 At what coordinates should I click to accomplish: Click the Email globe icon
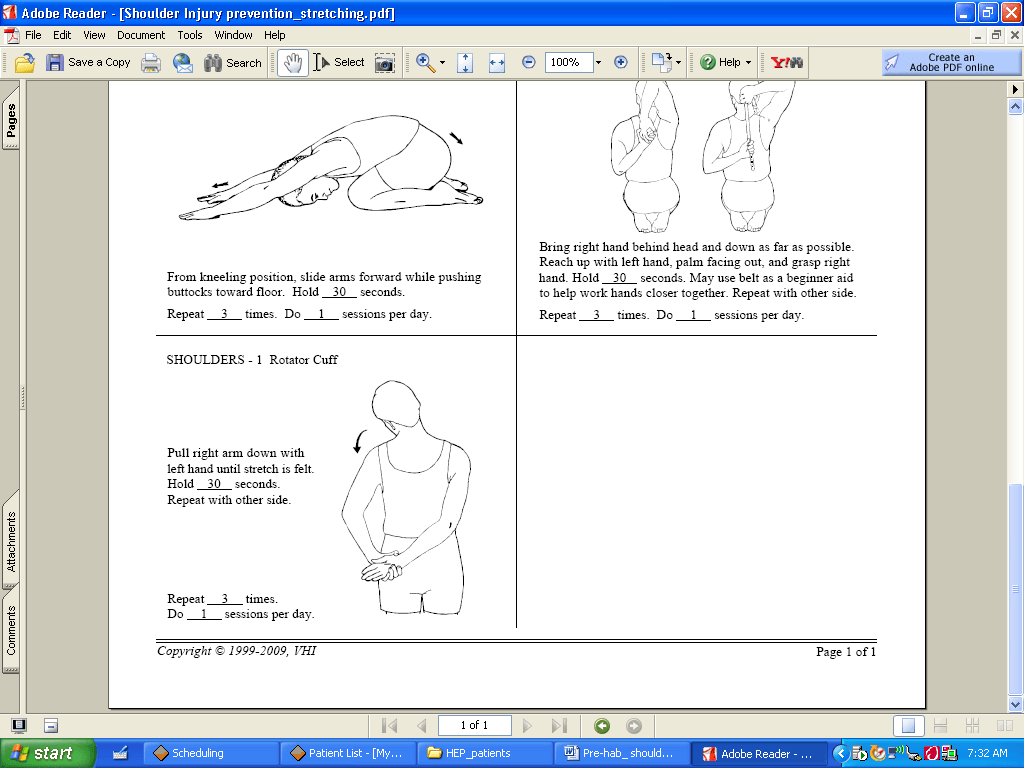click(x=183, y=63)
